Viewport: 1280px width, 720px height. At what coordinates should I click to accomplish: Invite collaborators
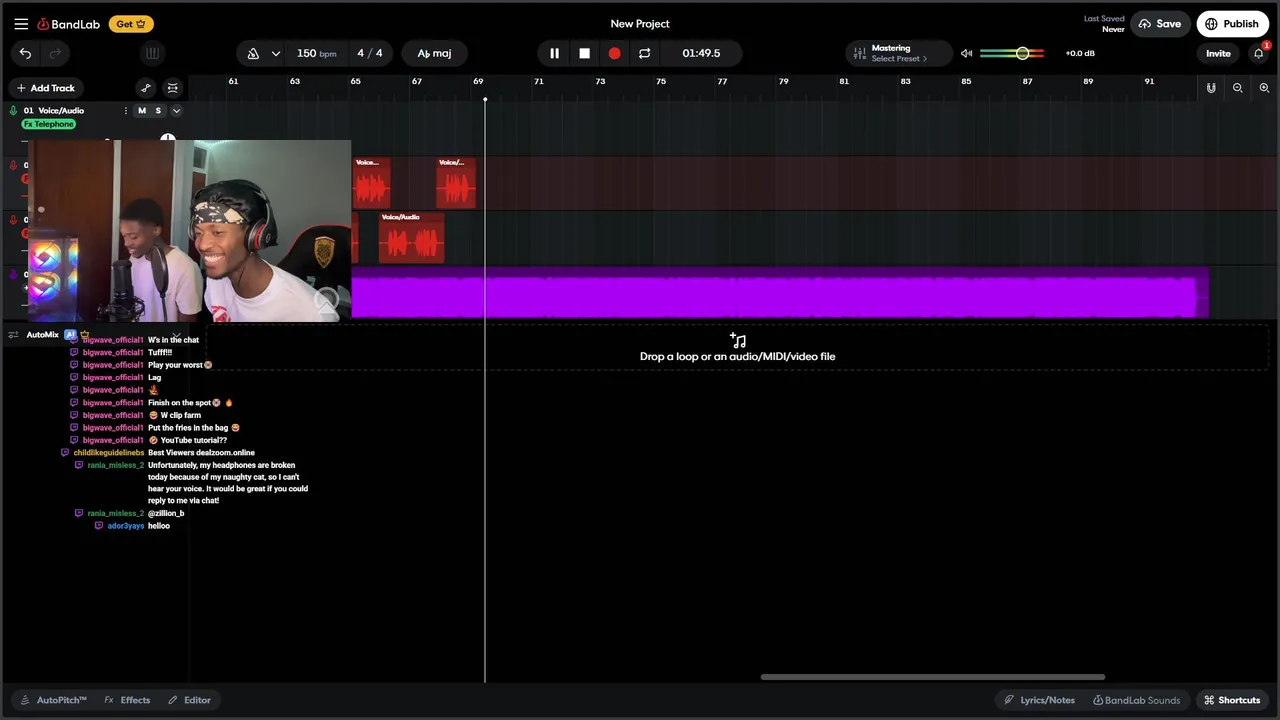click(1218, 53)
